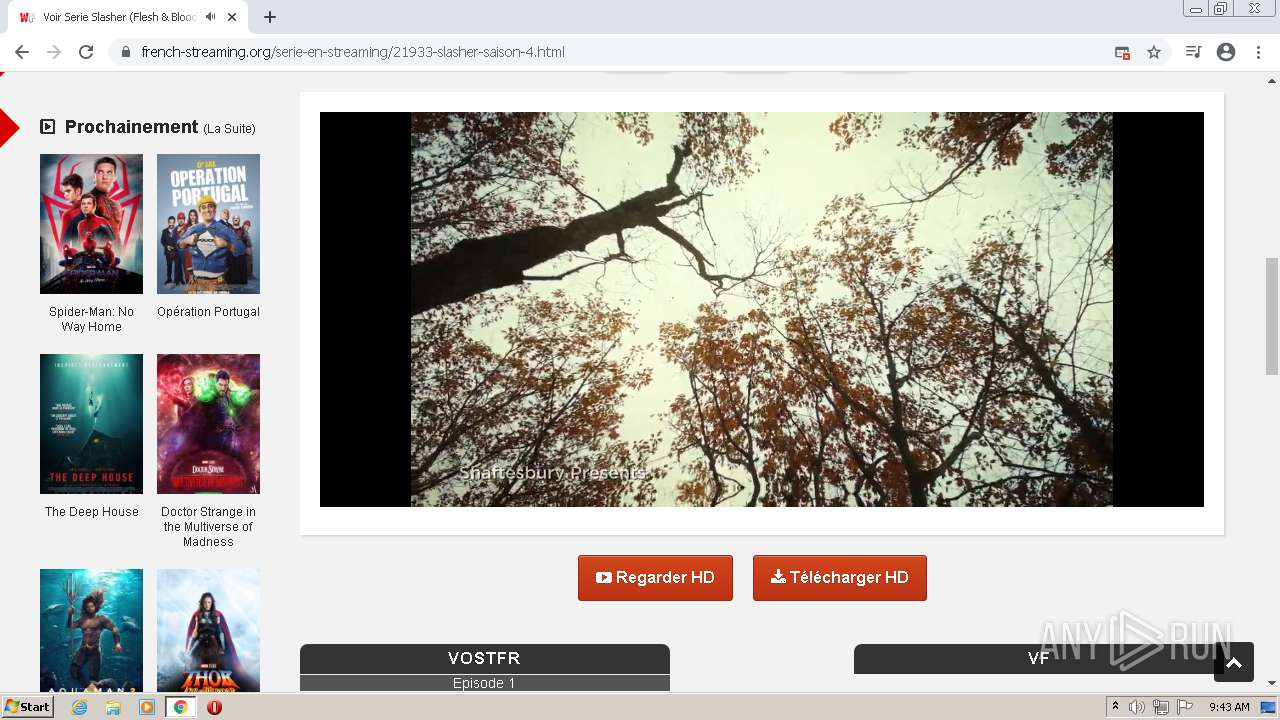Open the Chrome three-dot menu
Viewport: 1280px width, 720px height.
(x=1258, y=52)
